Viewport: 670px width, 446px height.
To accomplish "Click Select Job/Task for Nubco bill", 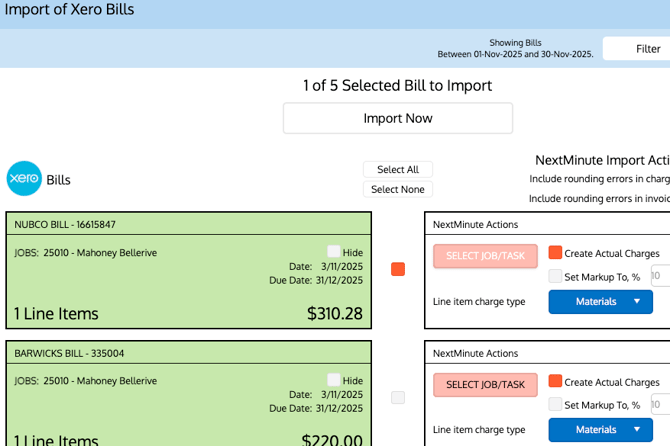I will (485, 256).
